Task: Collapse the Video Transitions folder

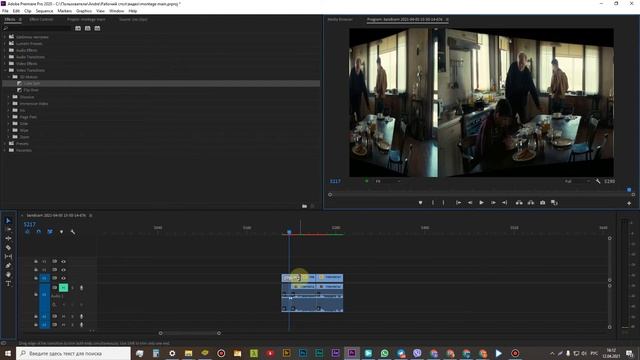Action: 5,70
